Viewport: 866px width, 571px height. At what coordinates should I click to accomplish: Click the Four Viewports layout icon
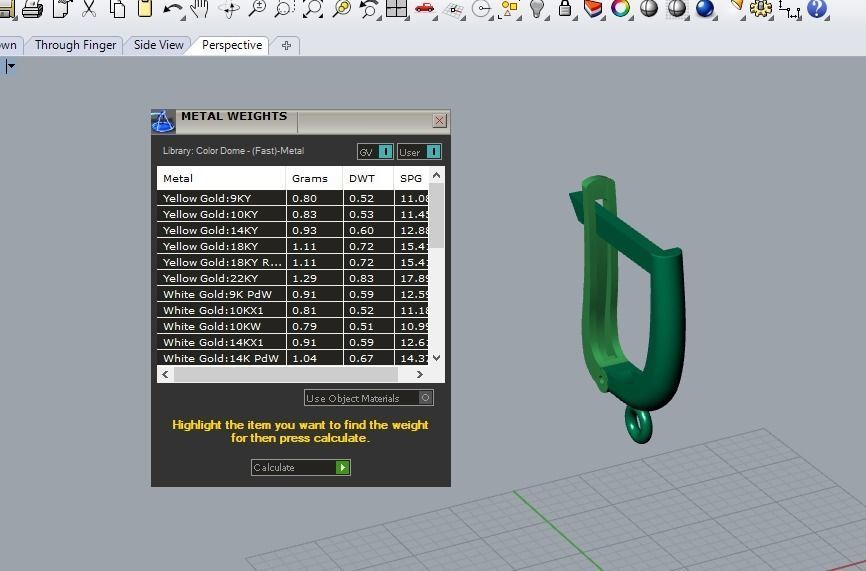(396, 9)
